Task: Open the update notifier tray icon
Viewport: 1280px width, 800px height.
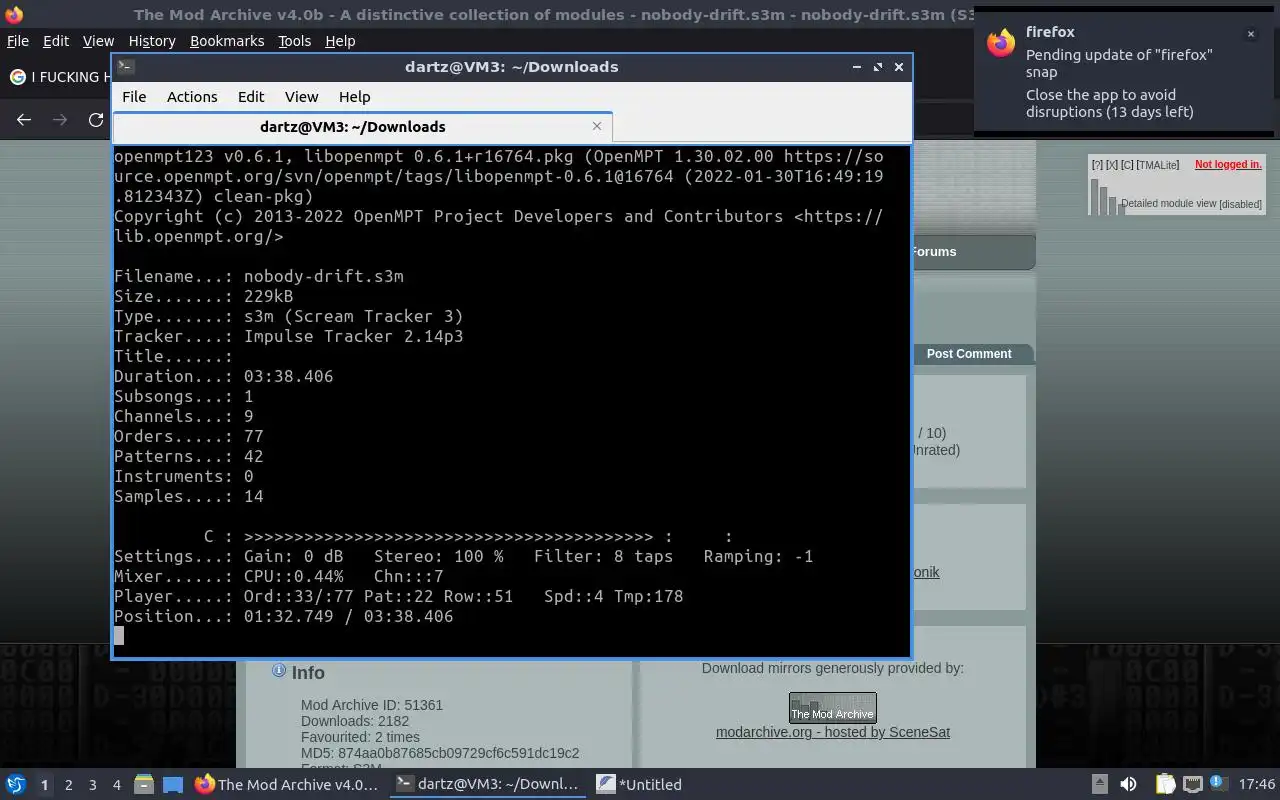Action: click(1218, 784)
